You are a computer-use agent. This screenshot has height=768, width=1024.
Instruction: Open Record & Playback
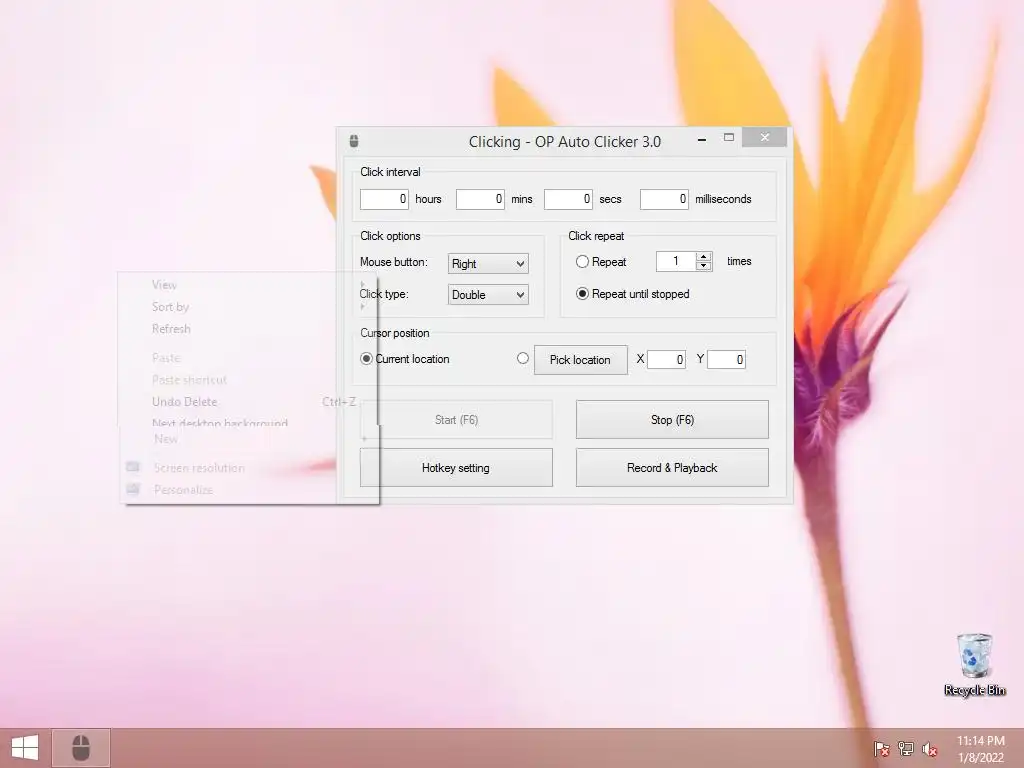[672, 468]
